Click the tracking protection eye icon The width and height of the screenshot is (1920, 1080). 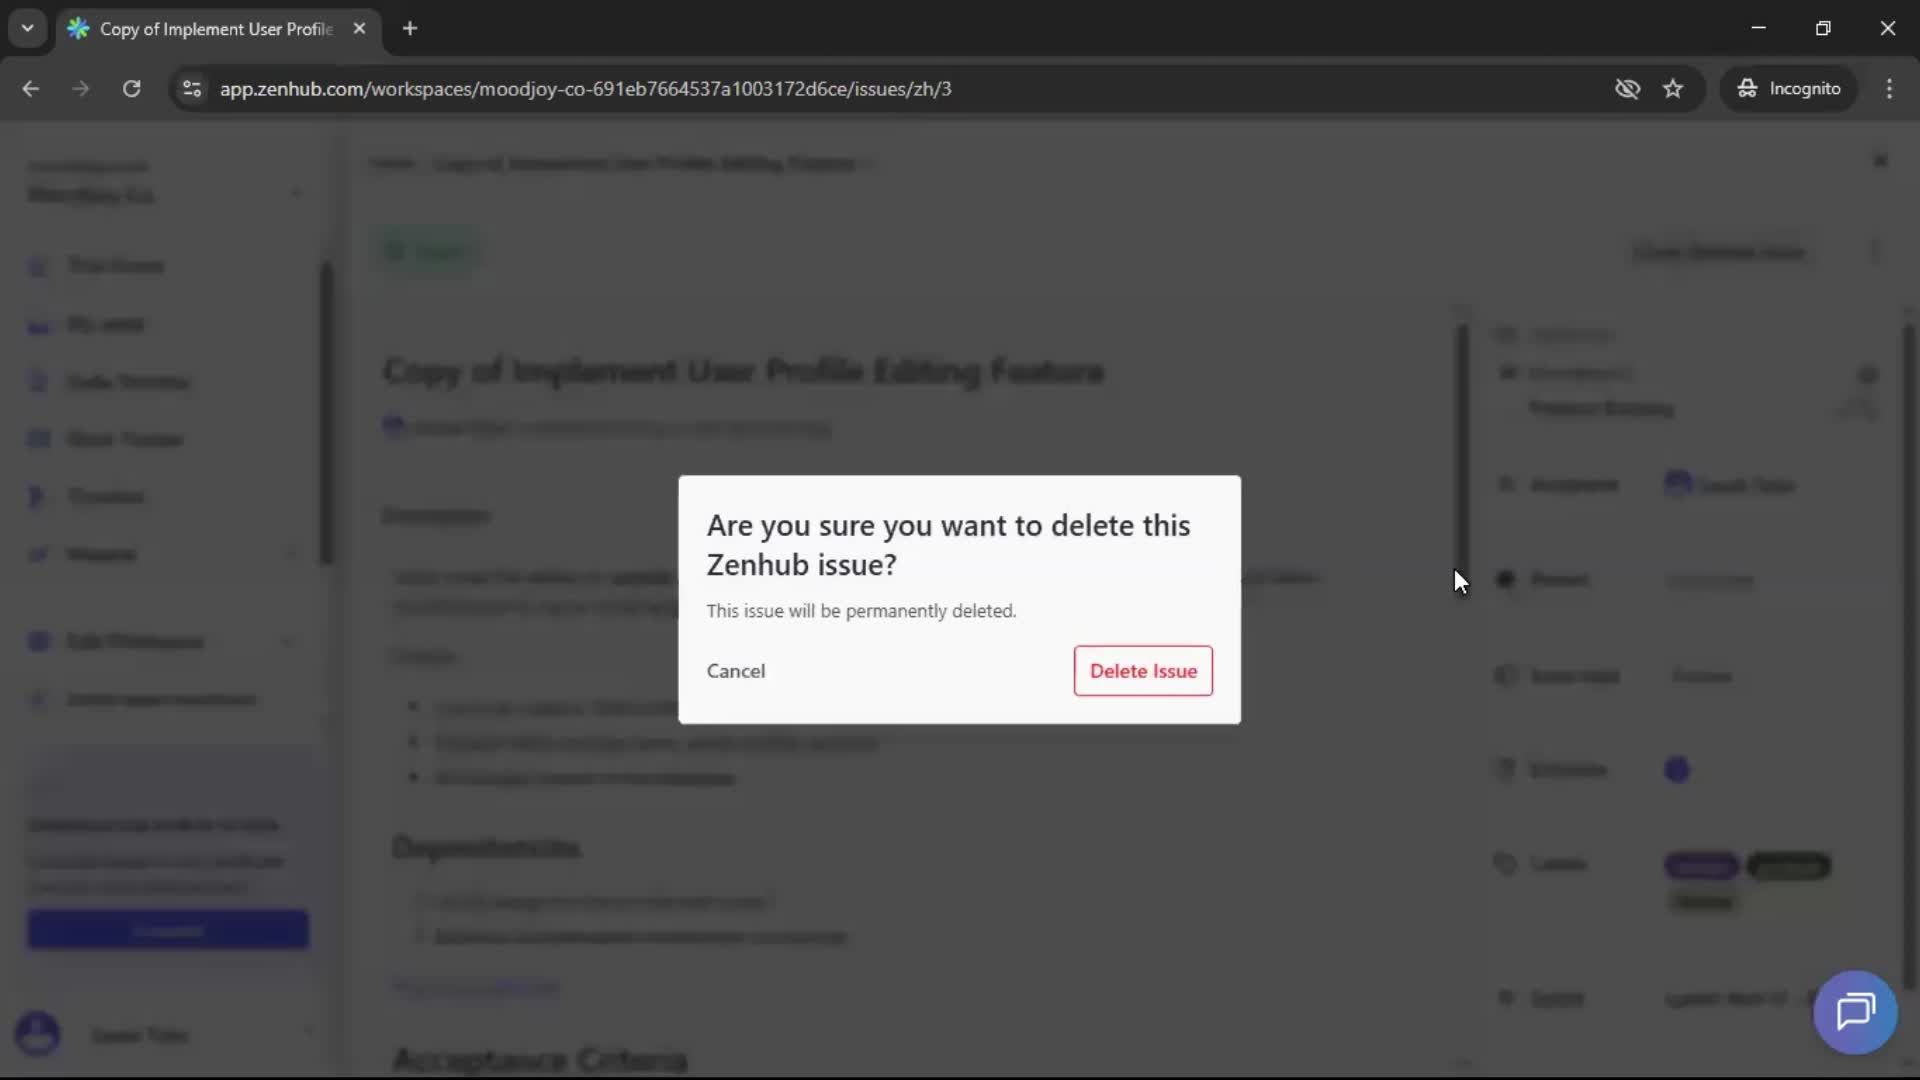pyautogui.click(x=1628, y=89)
